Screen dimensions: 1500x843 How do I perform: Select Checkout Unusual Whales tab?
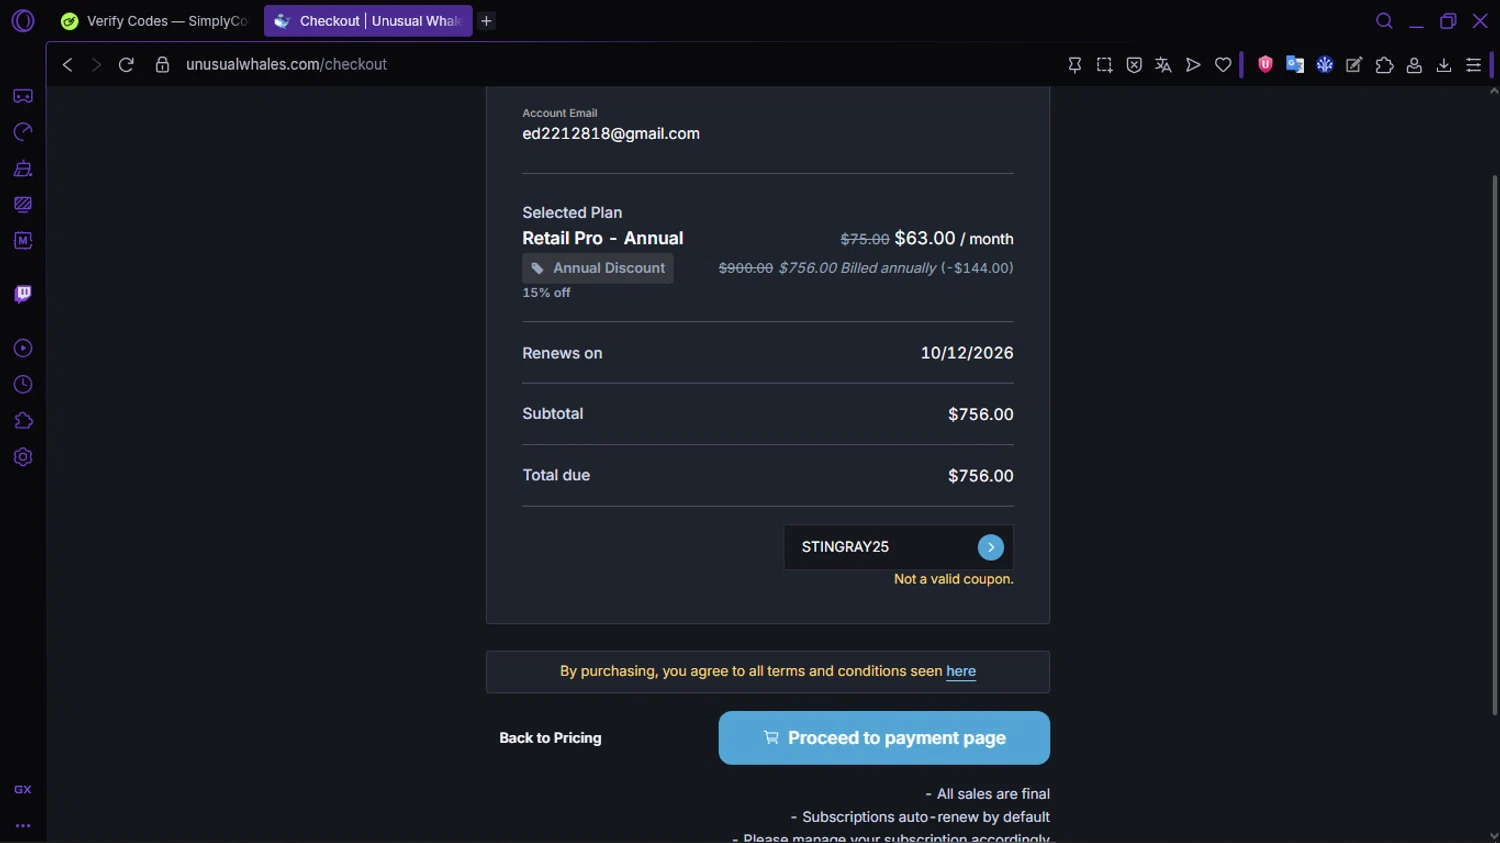[368, 21]
